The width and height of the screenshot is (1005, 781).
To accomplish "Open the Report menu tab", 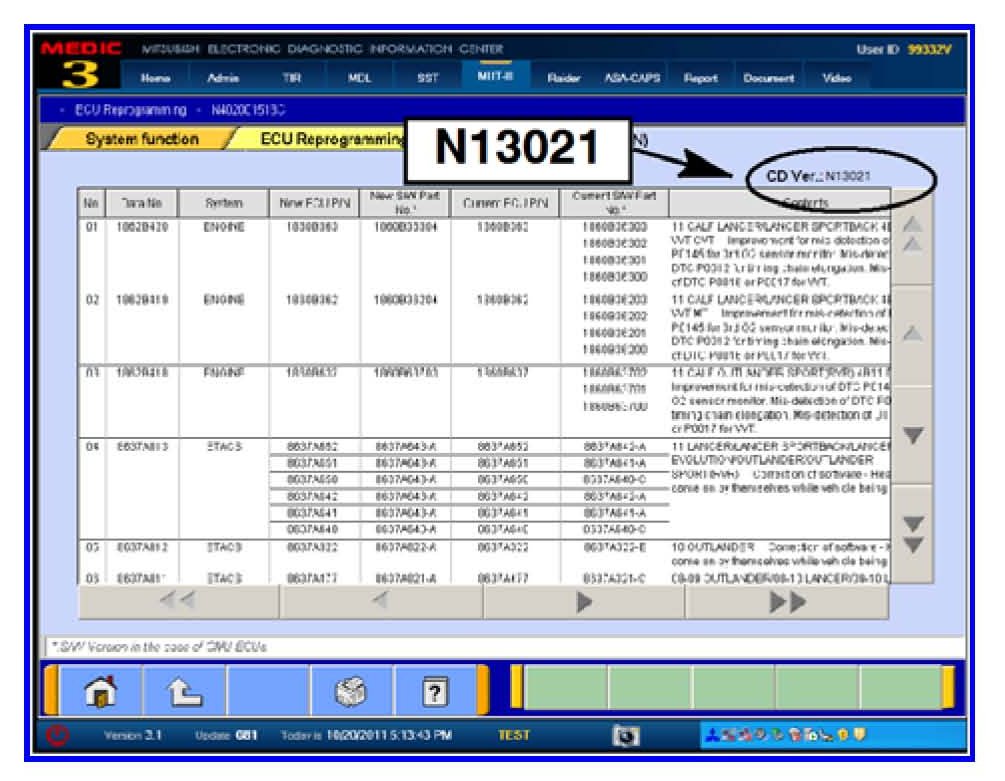I will coord(701,78).
